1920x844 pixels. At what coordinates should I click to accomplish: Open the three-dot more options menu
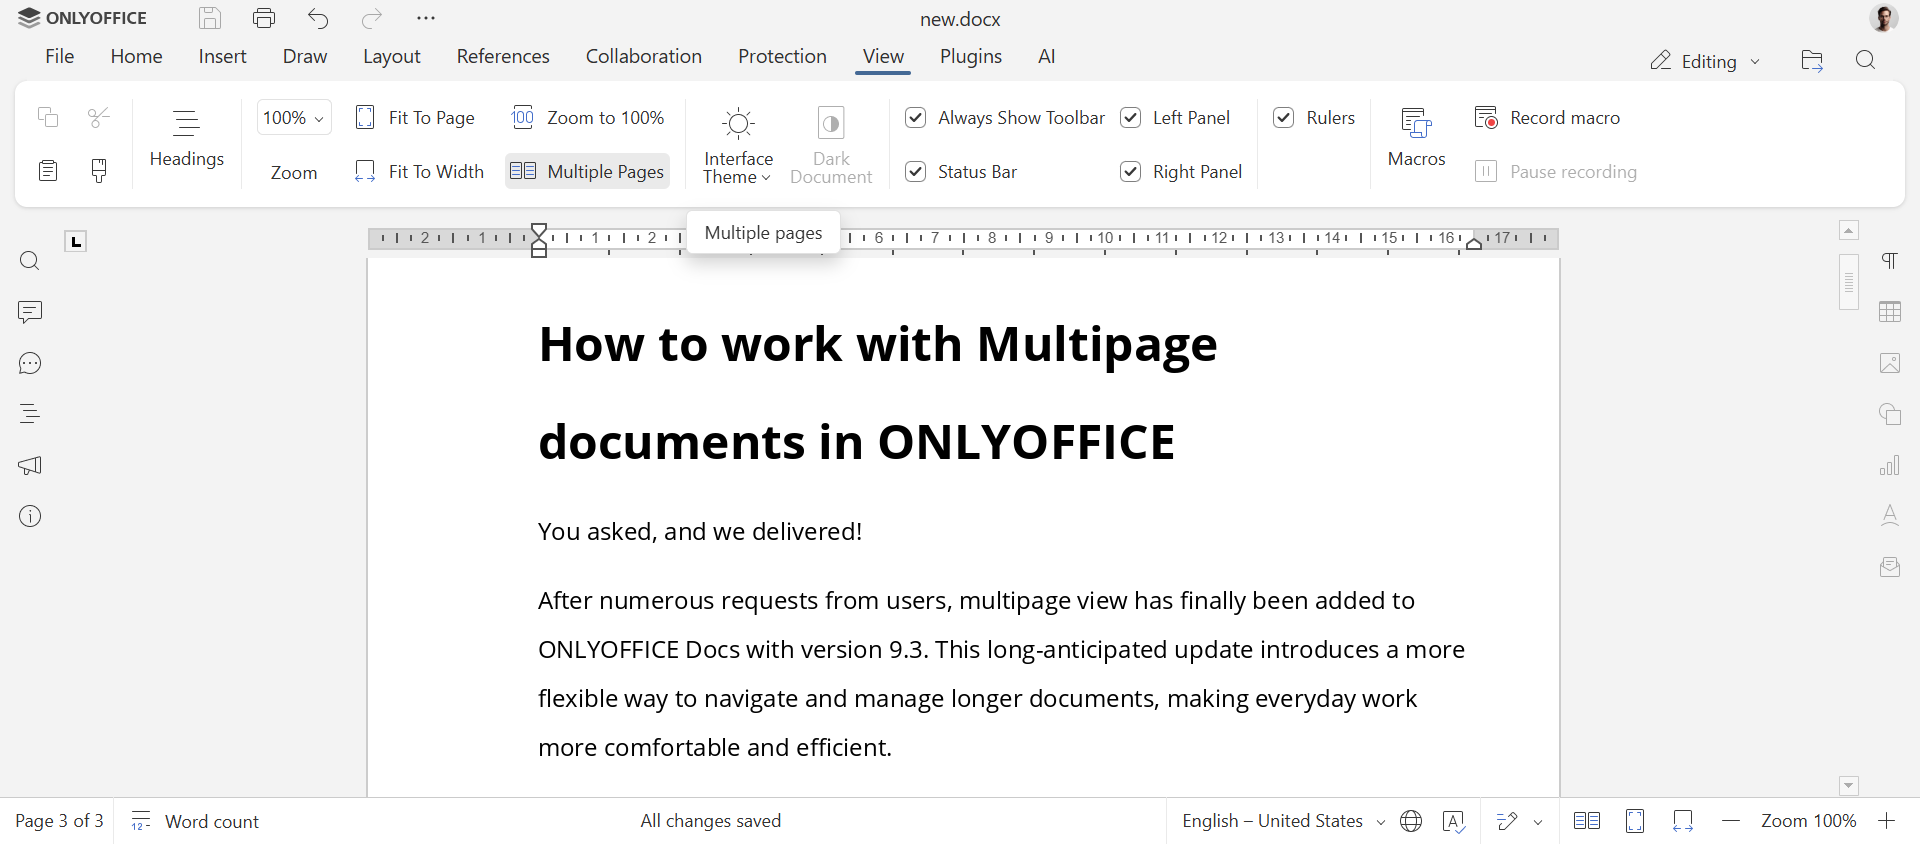click(426, 18)
